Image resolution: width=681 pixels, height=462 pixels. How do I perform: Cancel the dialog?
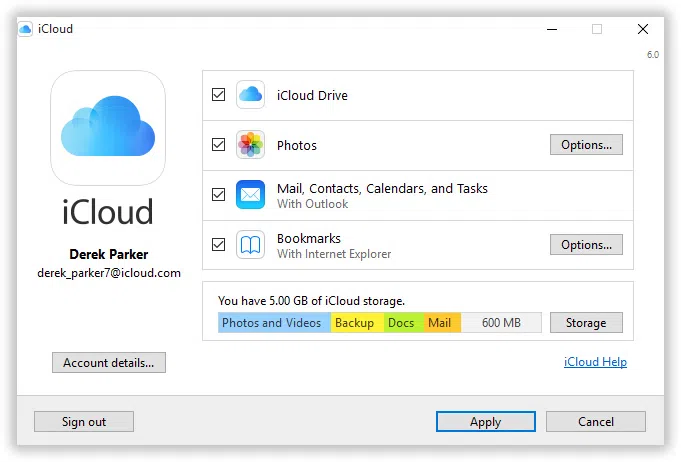click(595, 422)
